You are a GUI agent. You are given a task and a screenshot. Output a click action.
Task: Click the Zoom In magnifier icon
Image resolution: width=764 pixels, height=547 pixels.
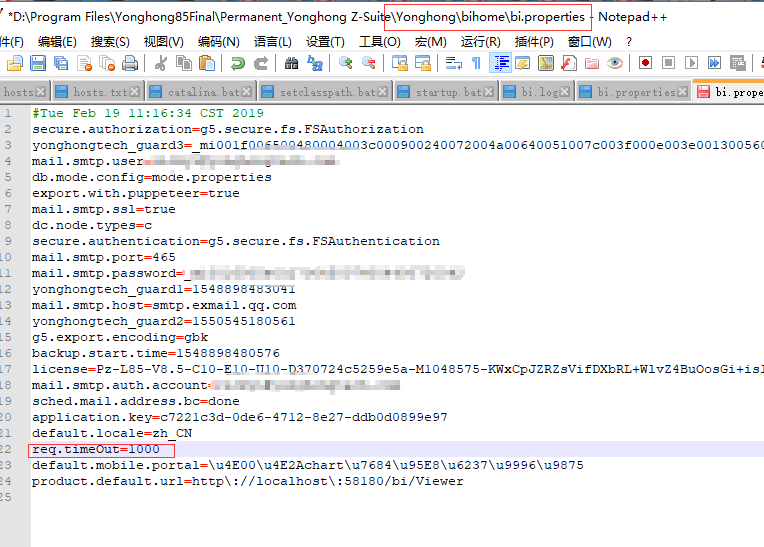(x=345, y=64)
